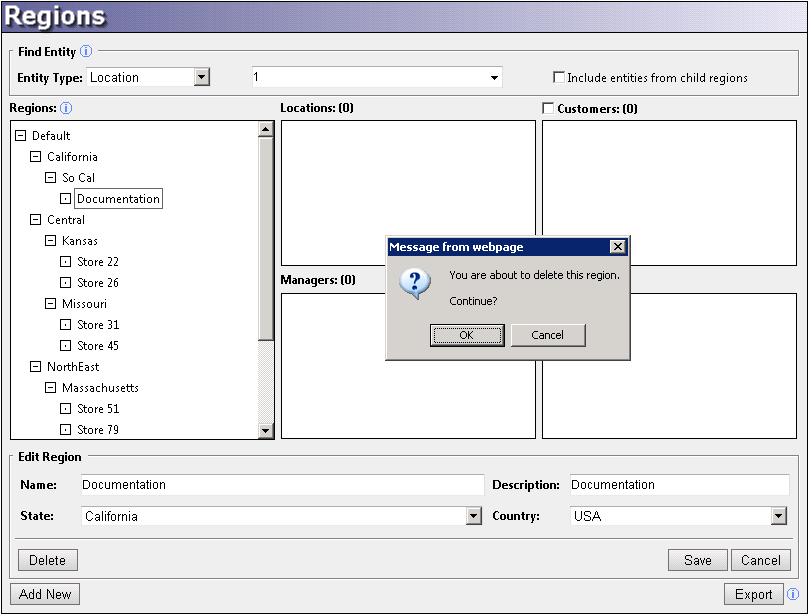Collapse the NorthEast region node

point(36,367)
